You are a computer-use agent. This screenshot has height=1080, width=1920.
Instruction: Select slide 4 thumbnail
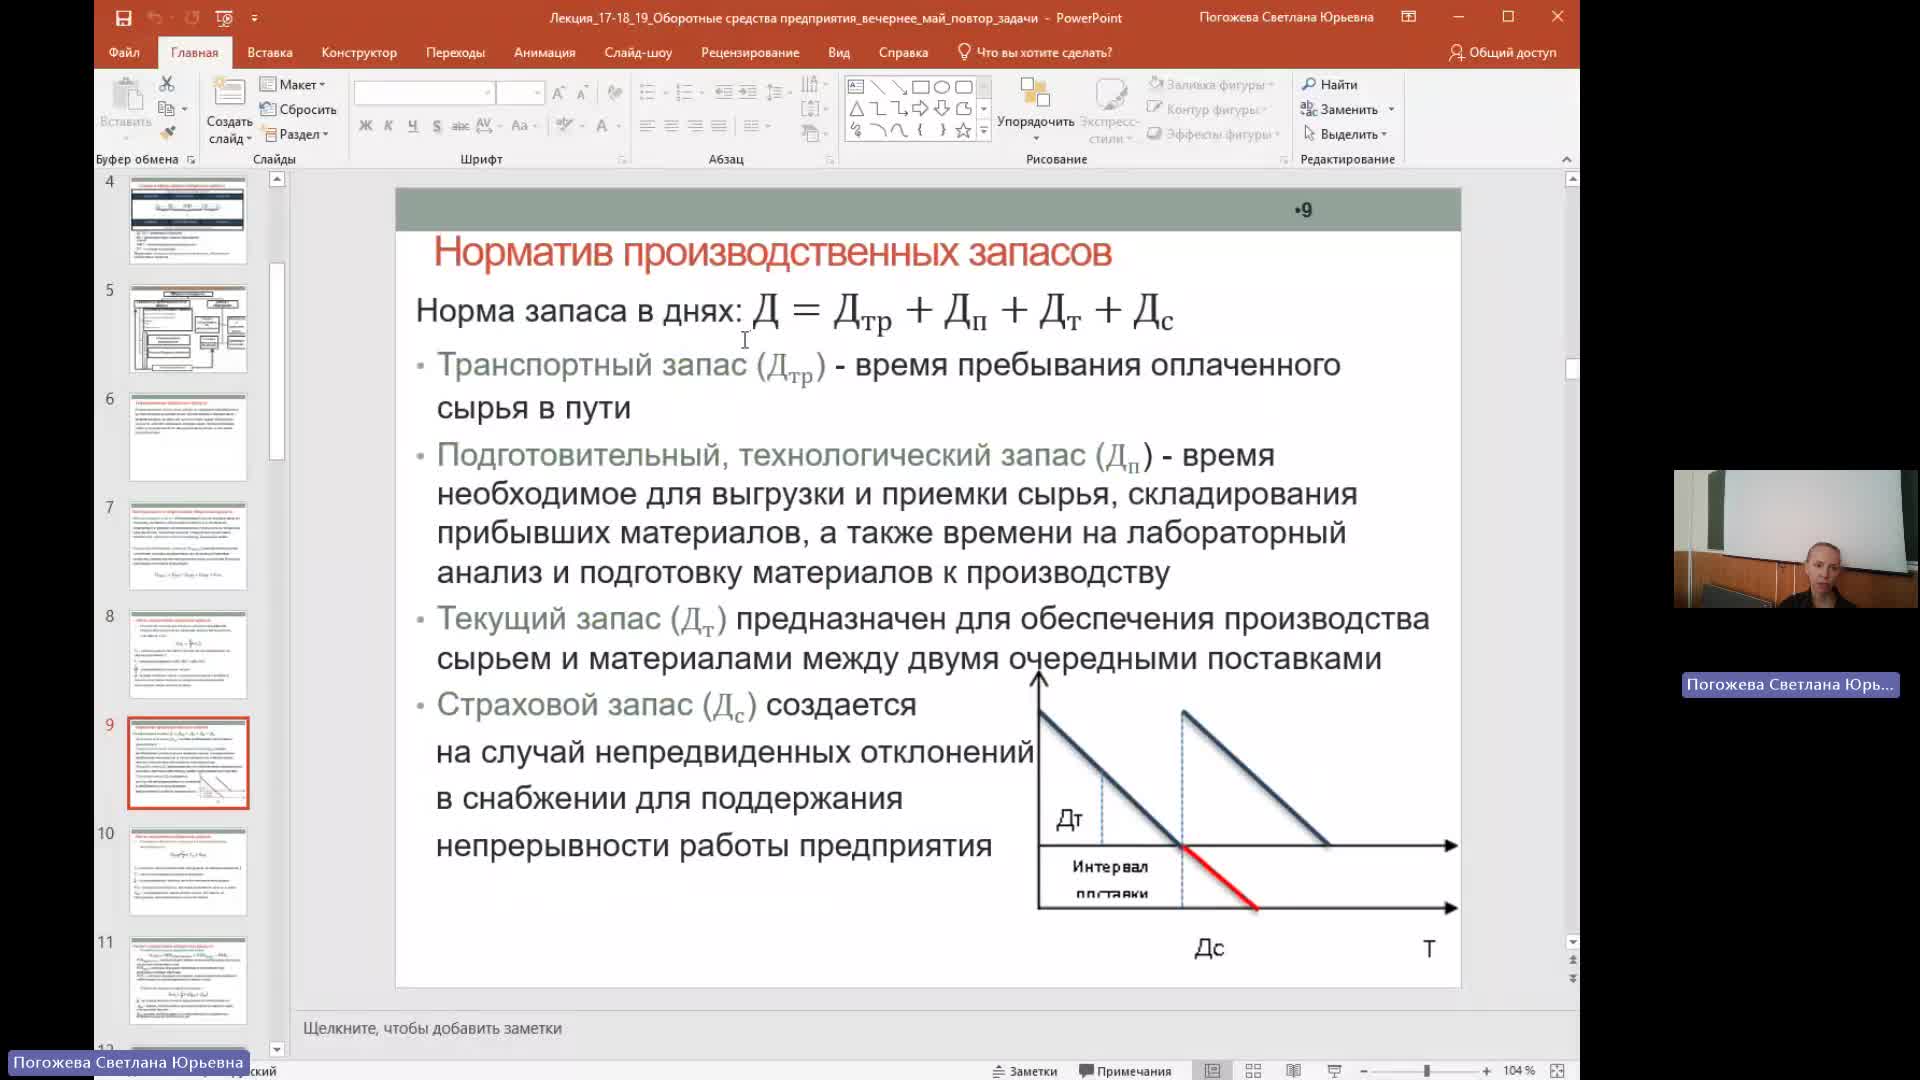point(188,220)
